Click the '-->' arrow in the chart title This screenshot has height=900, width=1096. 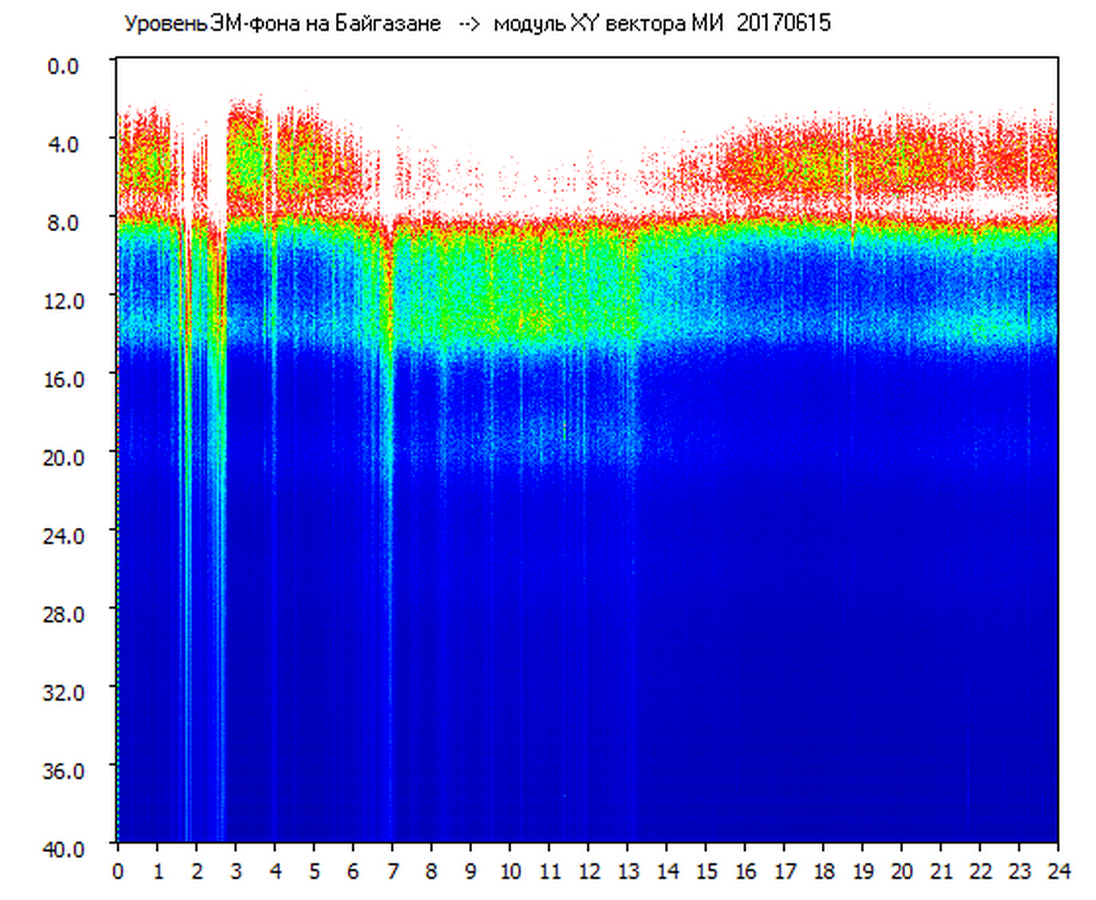[468, 24]
